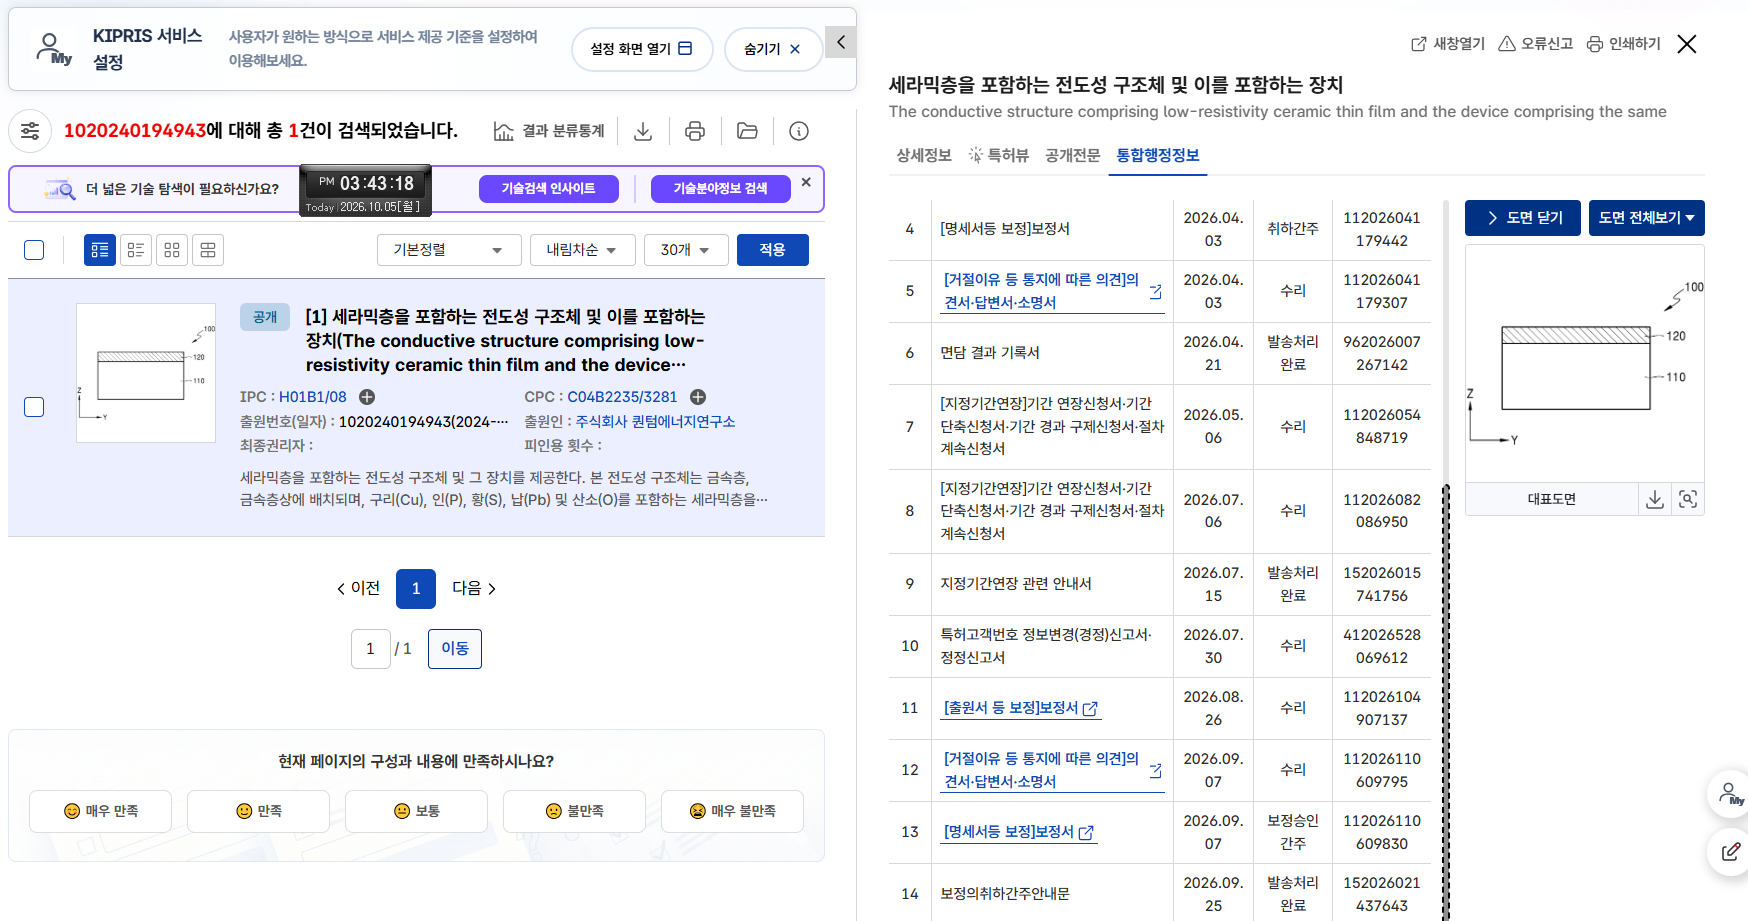Click 결과 분류통계 statistics button
Viewport: 1748px width, 921px height.
(549, 131)
